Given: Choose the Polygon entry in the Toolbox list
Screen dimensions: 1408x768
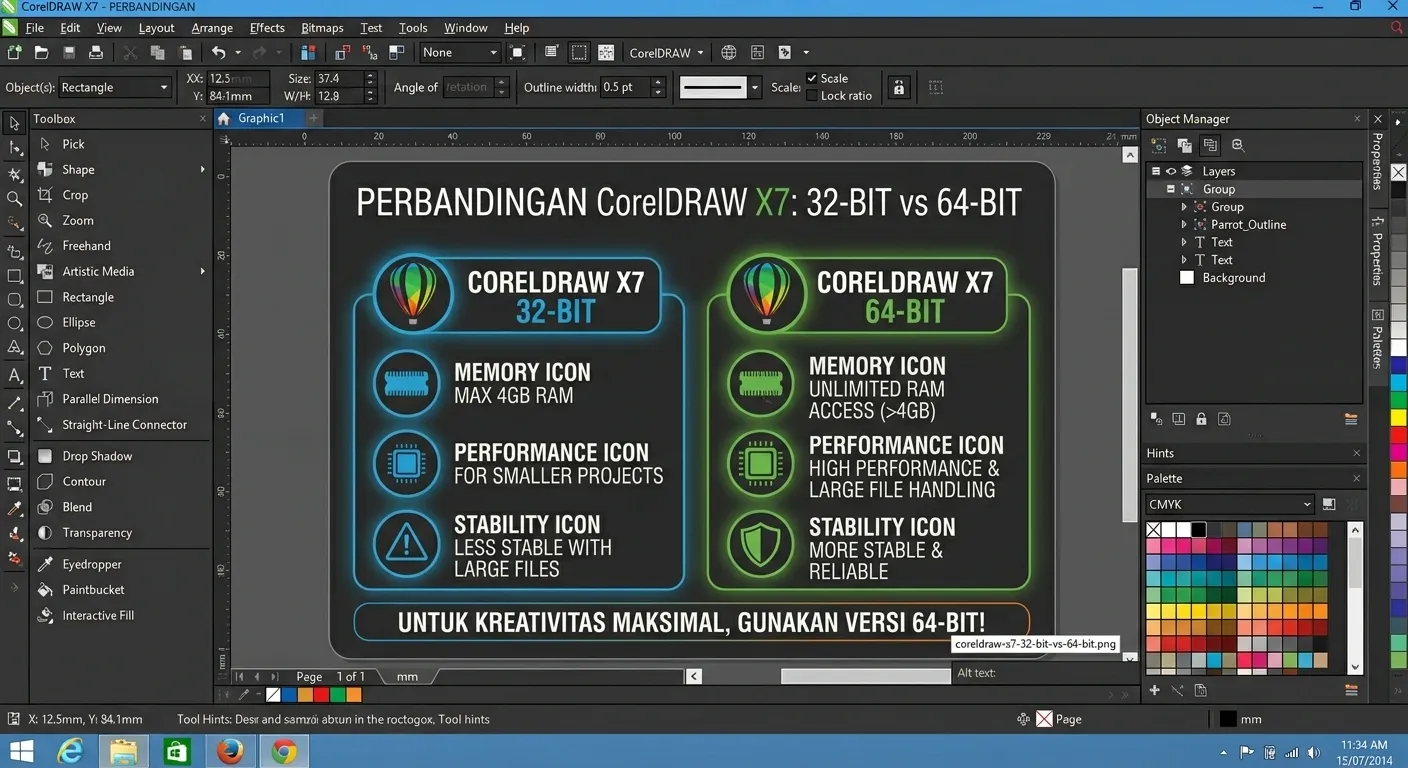Looking at the screenshot, I should tap(120, 348).
